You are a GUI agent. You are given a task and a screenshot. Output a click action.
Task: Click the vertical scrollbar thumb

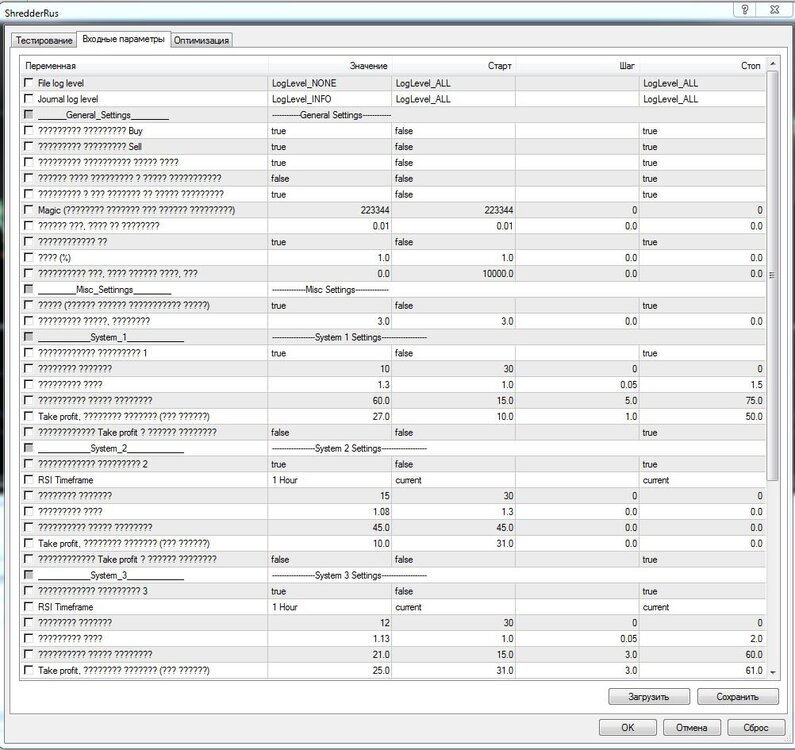[x=773, y=275]
